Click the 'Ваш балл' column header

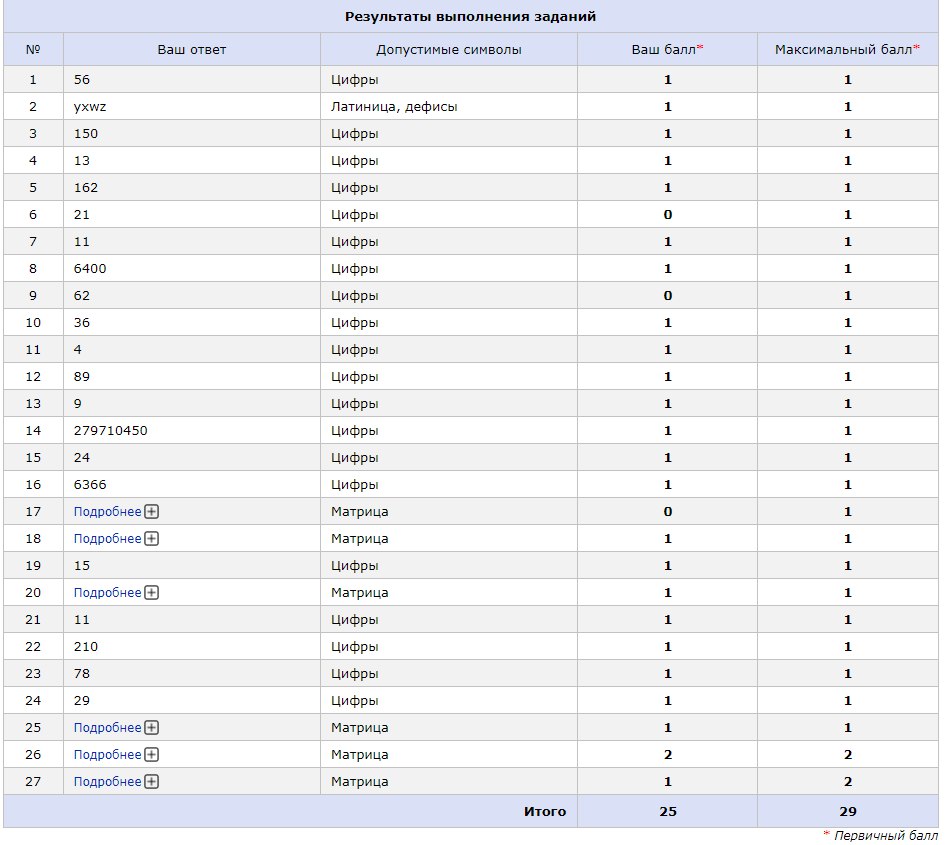pos(667,50)
